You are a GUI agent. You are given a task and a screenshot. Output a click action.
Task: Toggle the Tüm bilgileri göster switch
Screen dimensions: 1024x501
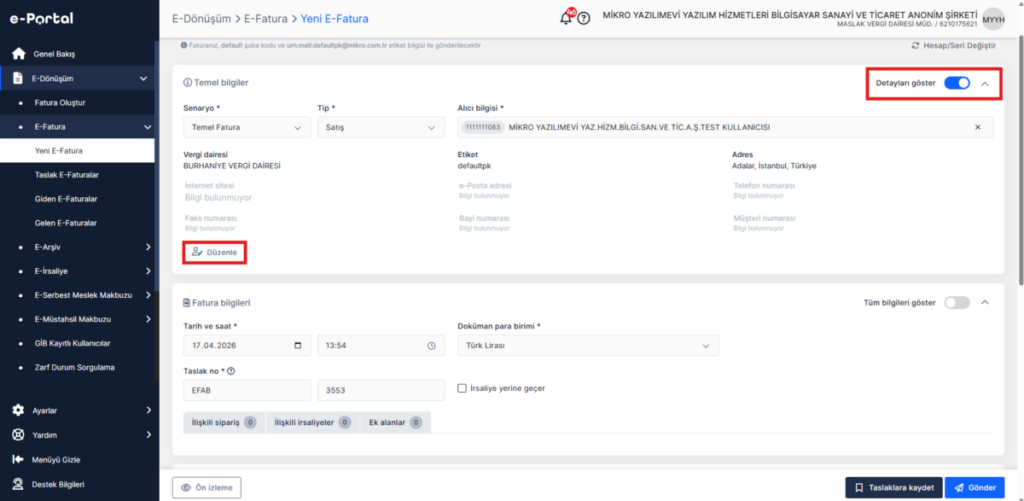957,302
